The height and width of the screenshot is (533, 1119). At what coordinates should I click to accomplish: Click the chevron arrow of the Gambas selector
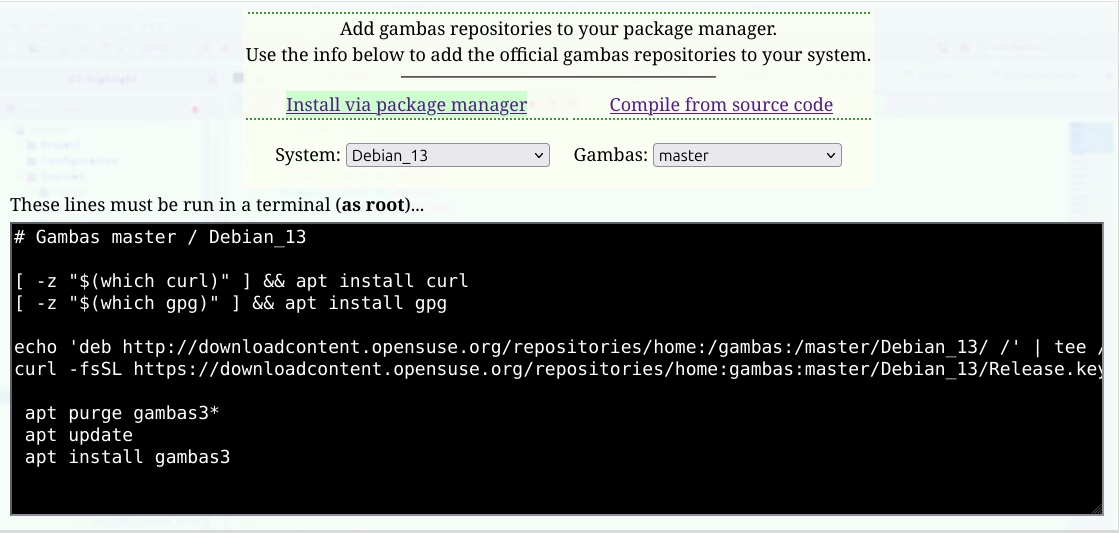pos(830,155)
